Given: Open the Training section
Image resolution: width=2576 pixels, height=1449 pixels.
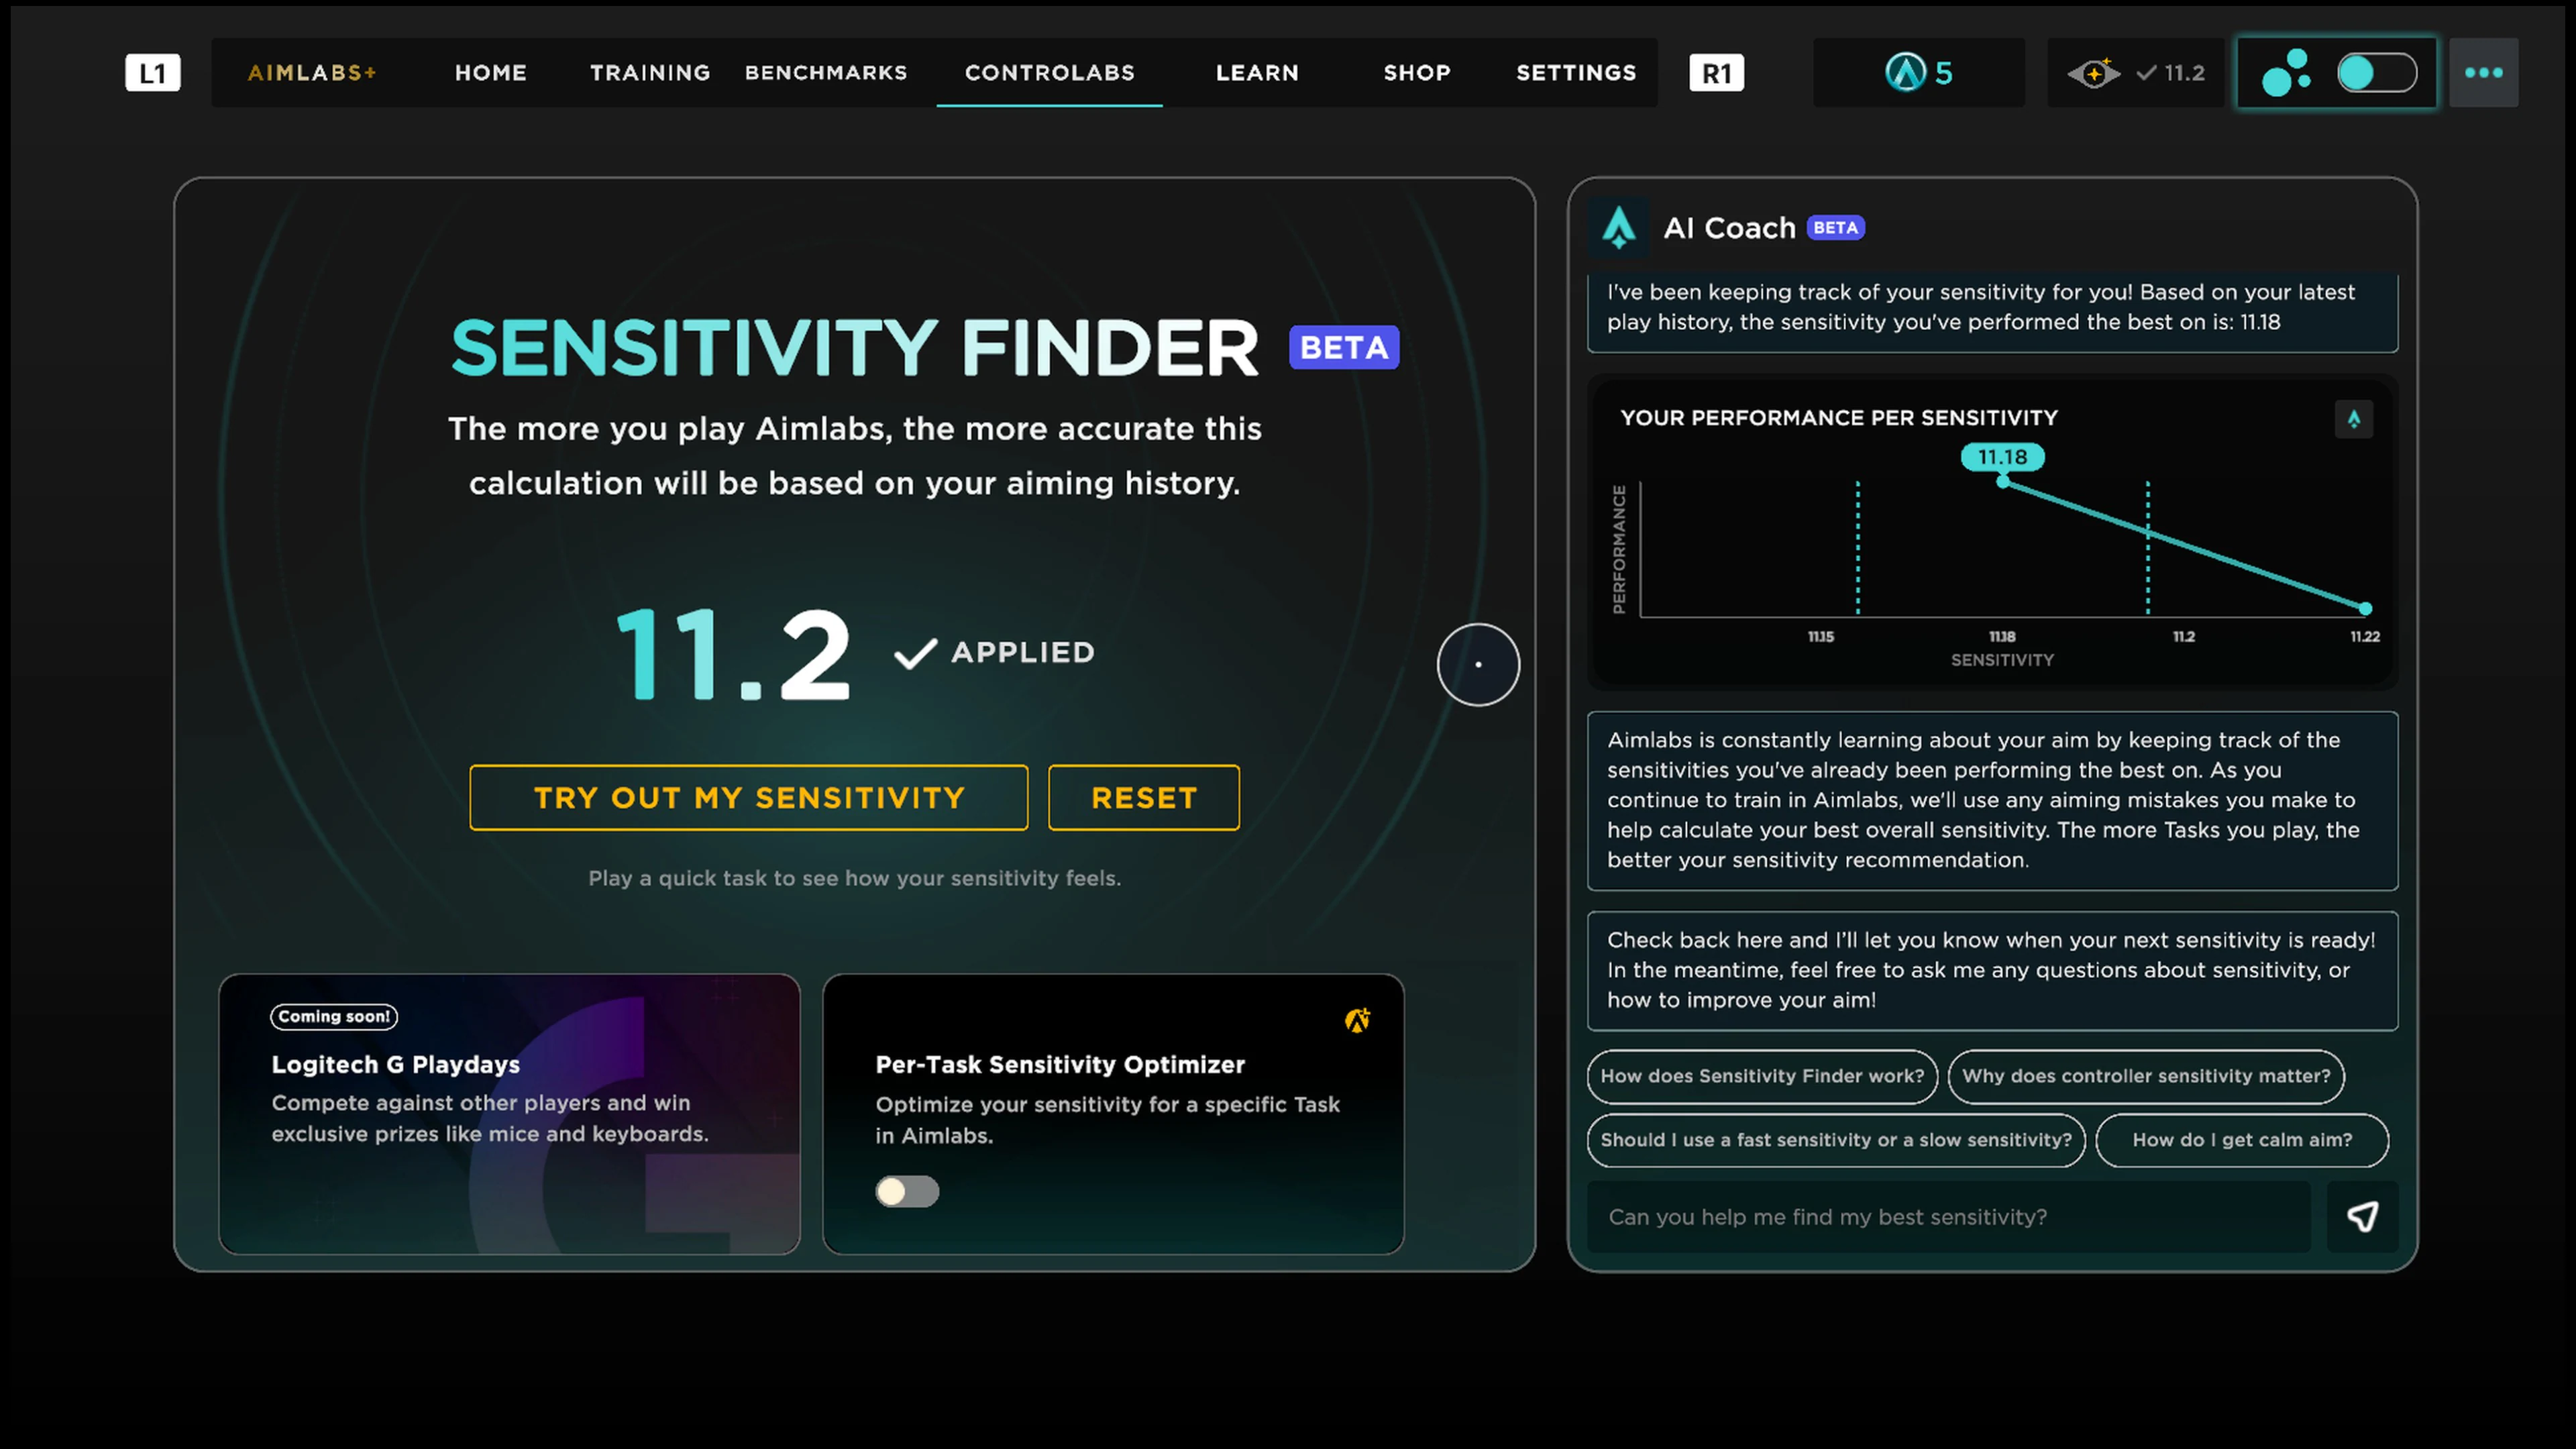Looking at the screenshot, I should point(650,72).
